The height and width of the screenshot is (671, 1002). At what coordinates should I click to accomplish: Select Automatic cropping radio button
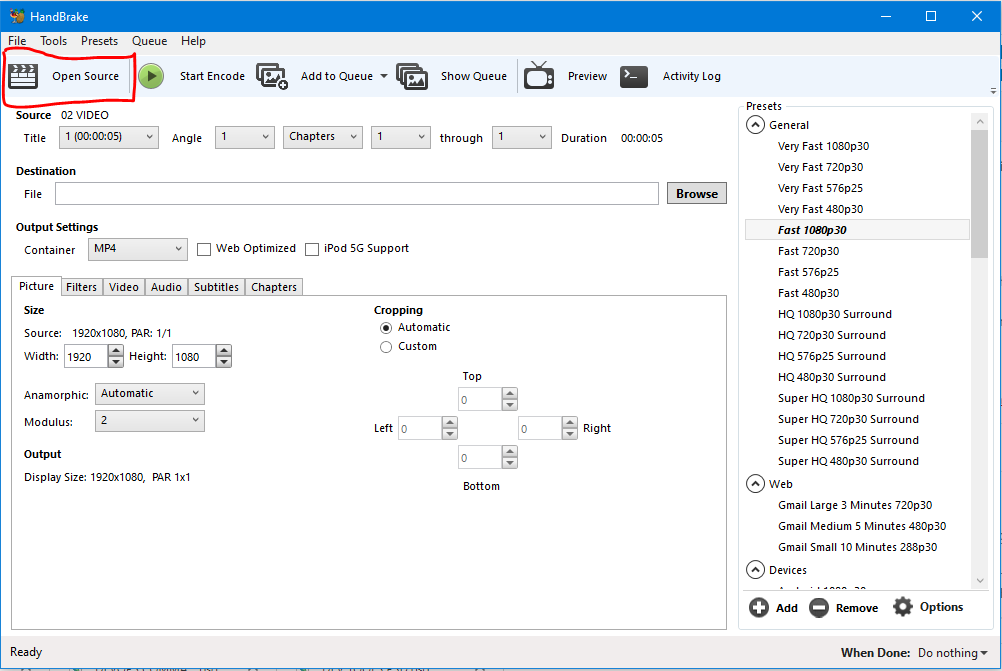(x=386, y=328)
